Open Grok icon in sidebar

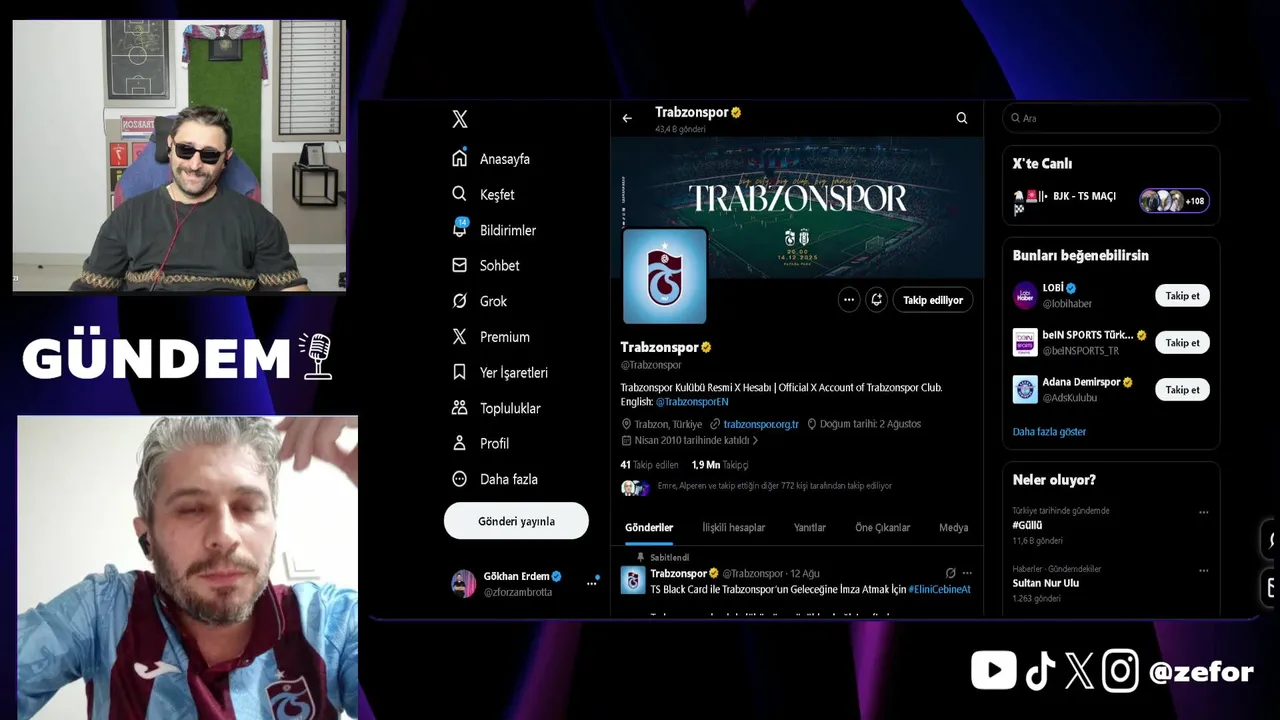[x=460, y=301]
